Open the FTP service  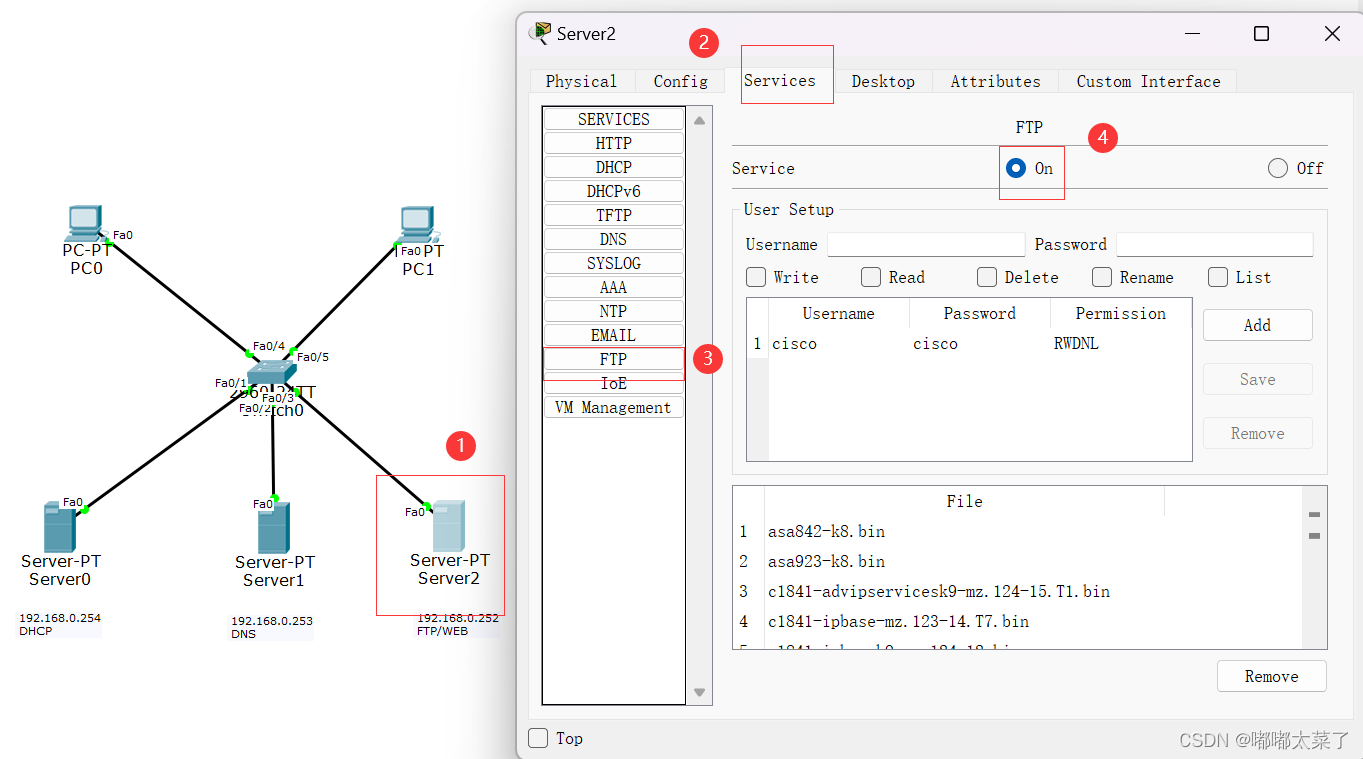tap(614, 359)
